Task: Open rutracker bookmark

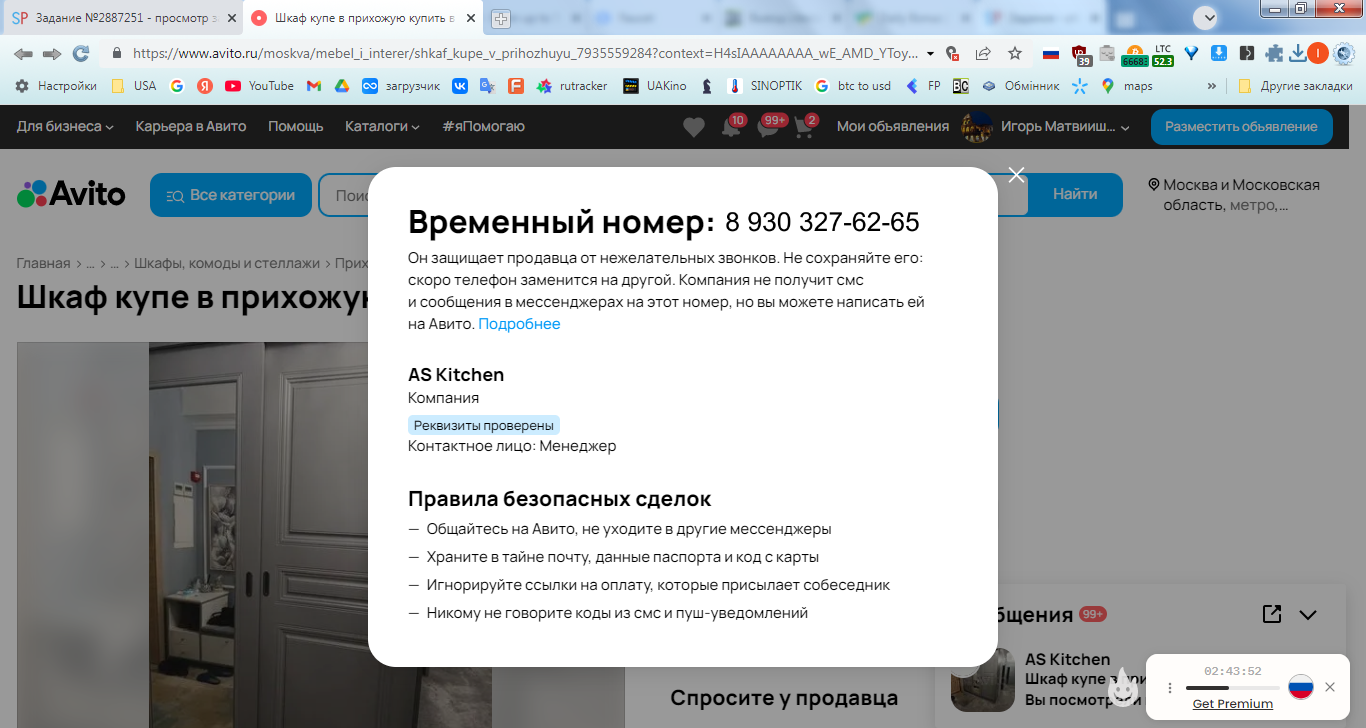Action: (x=572, y=86)
